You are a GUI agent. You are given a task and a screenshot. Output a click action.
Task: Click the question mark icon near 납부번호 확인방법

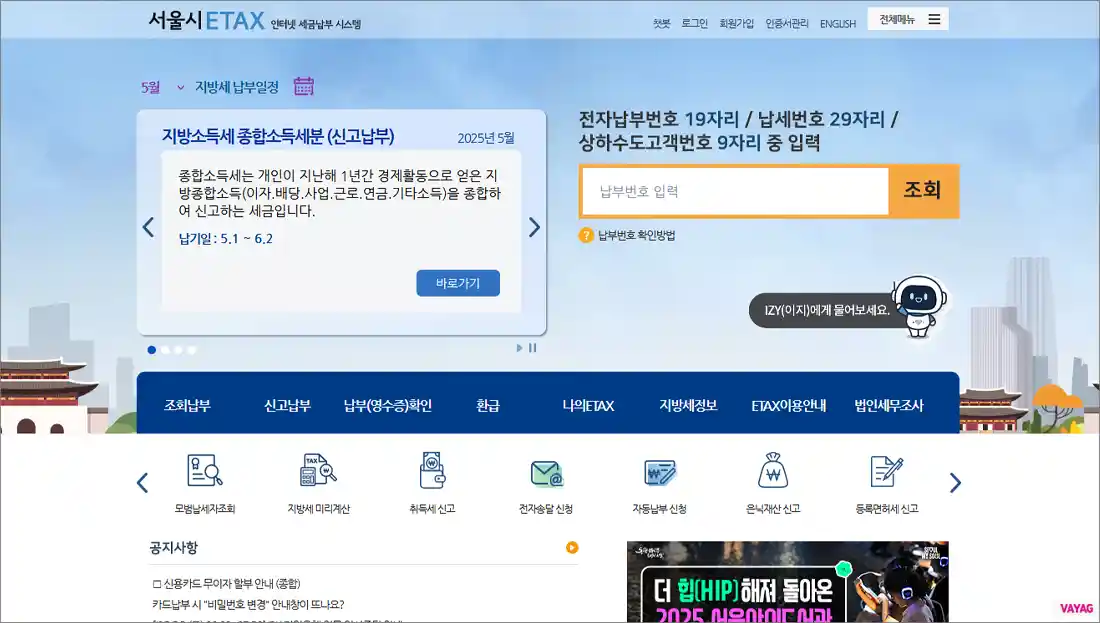pos(586,236)
